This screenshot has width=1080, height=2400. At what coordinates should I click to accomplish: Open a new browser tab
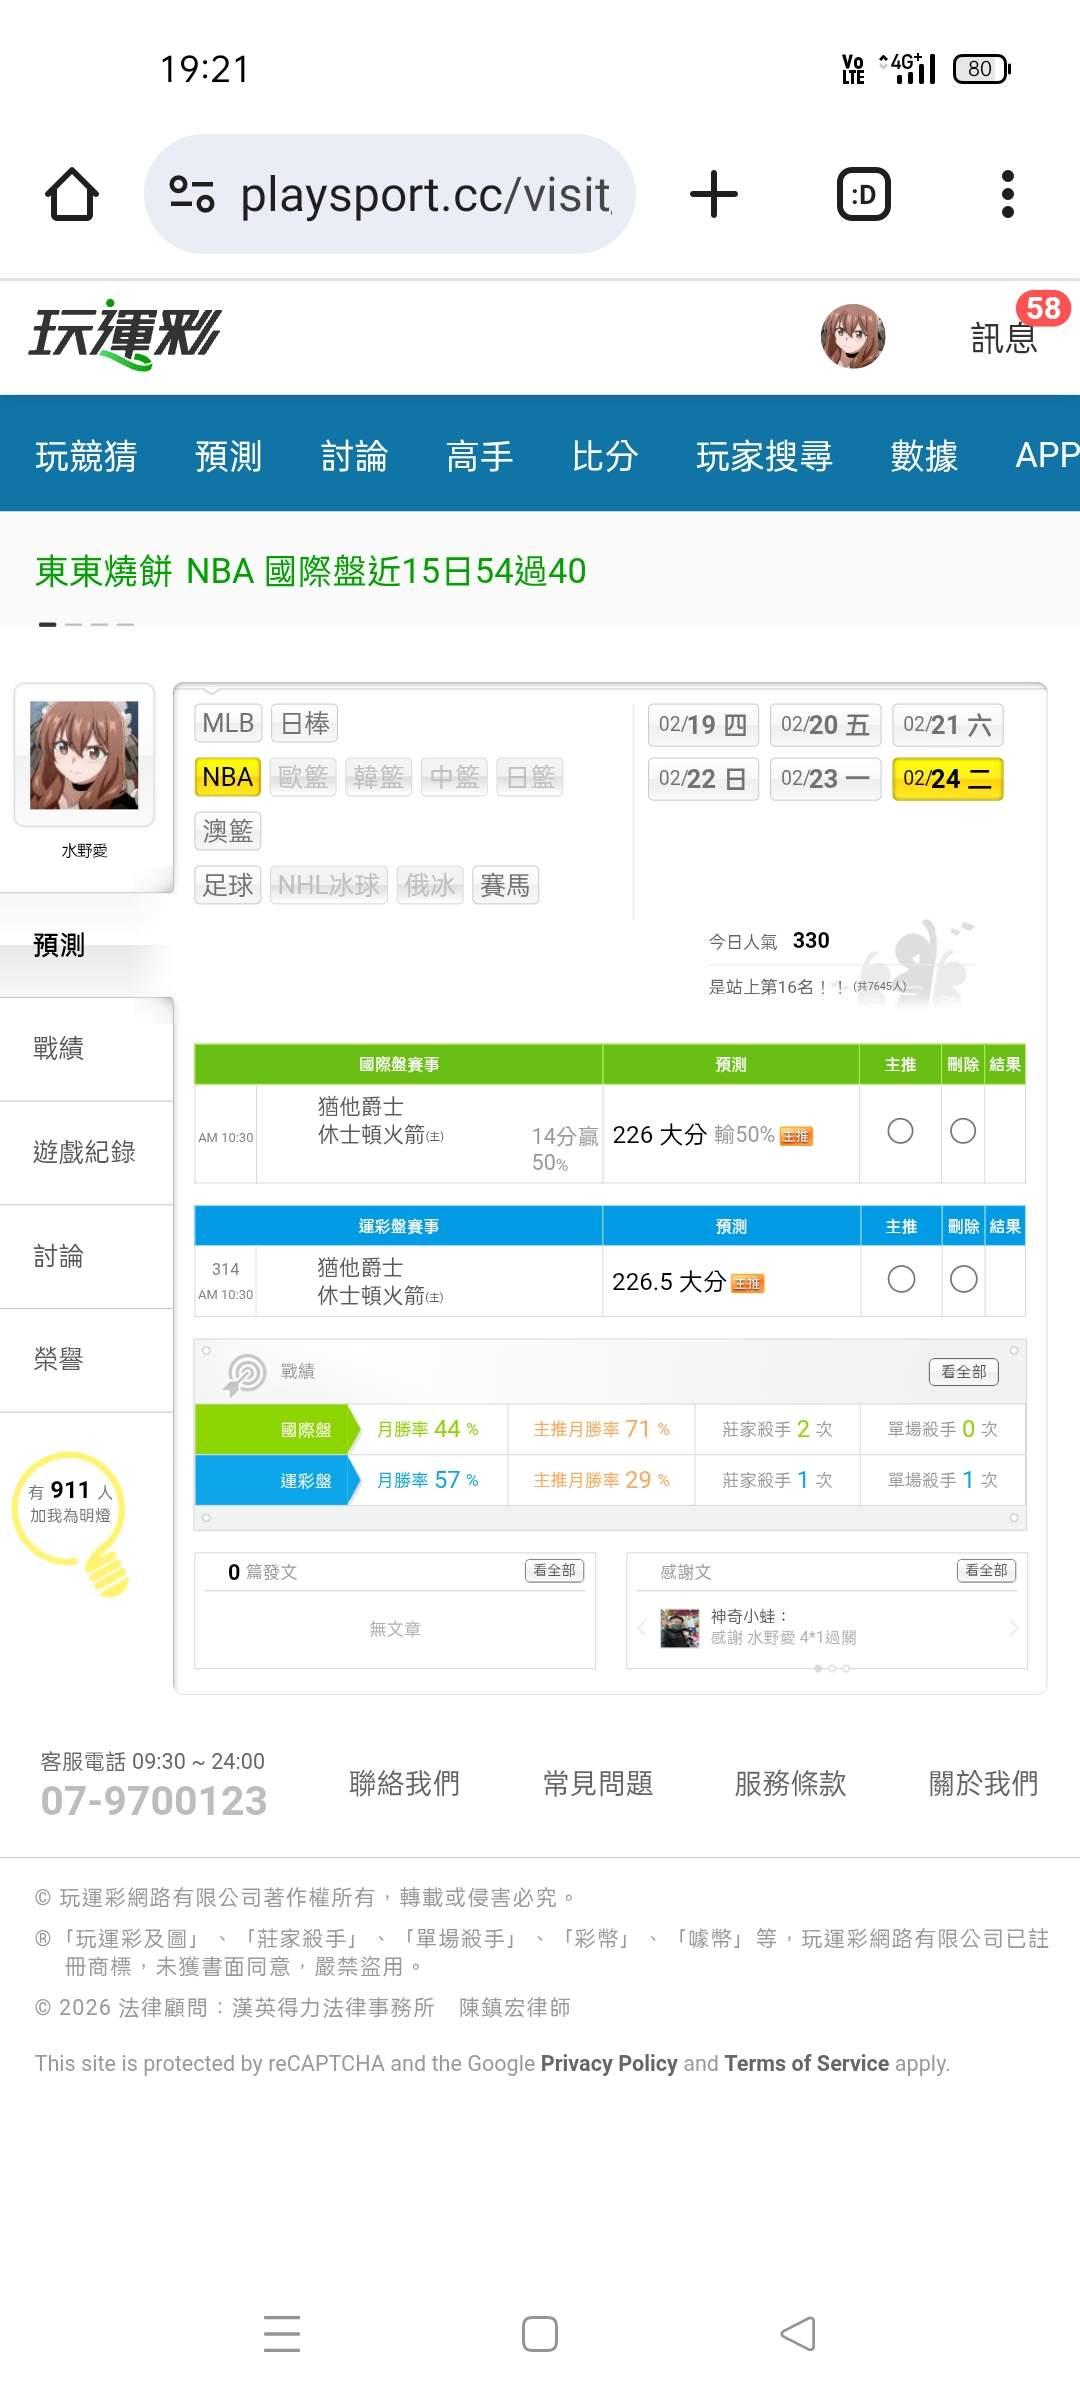[x=714, y=194]
